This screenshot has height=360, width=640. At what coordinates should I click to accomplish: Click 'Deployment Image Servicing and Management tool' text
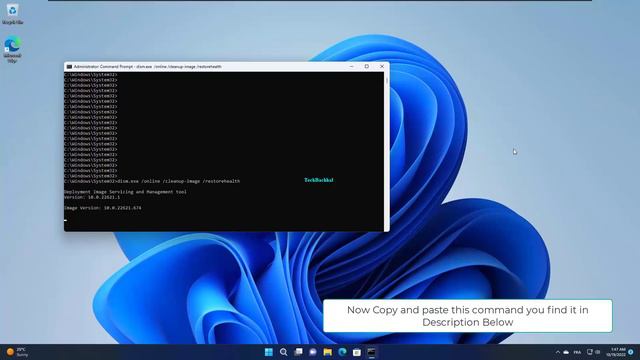click(x=125, y=192)
